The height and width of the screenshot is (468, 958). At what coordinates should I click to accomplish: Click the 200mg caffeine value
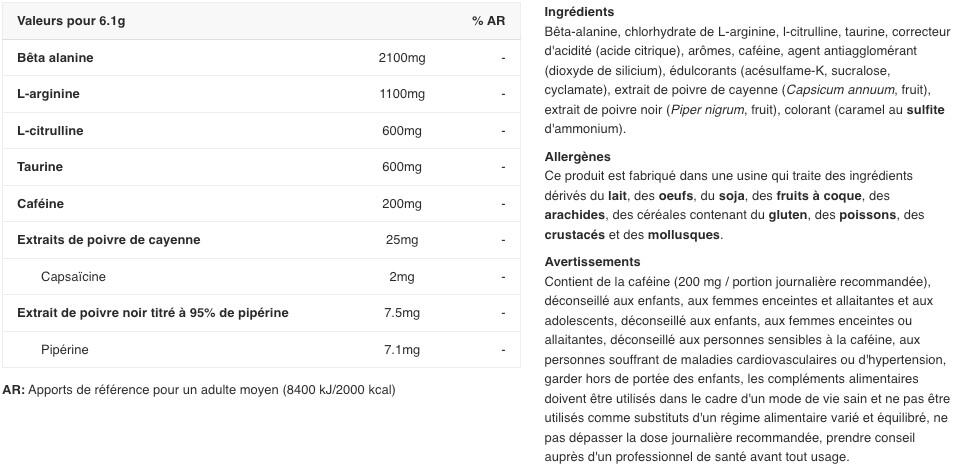401,204
